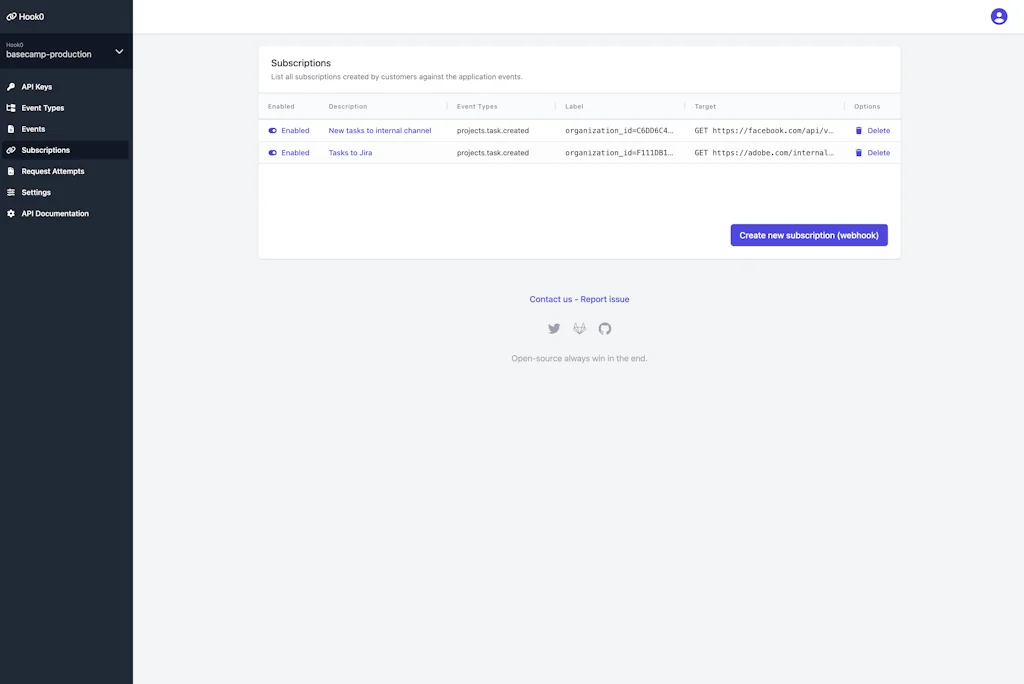1024x684 pixels.
Task: Open the GitHub icon in the footer
Action: point(605,329)
